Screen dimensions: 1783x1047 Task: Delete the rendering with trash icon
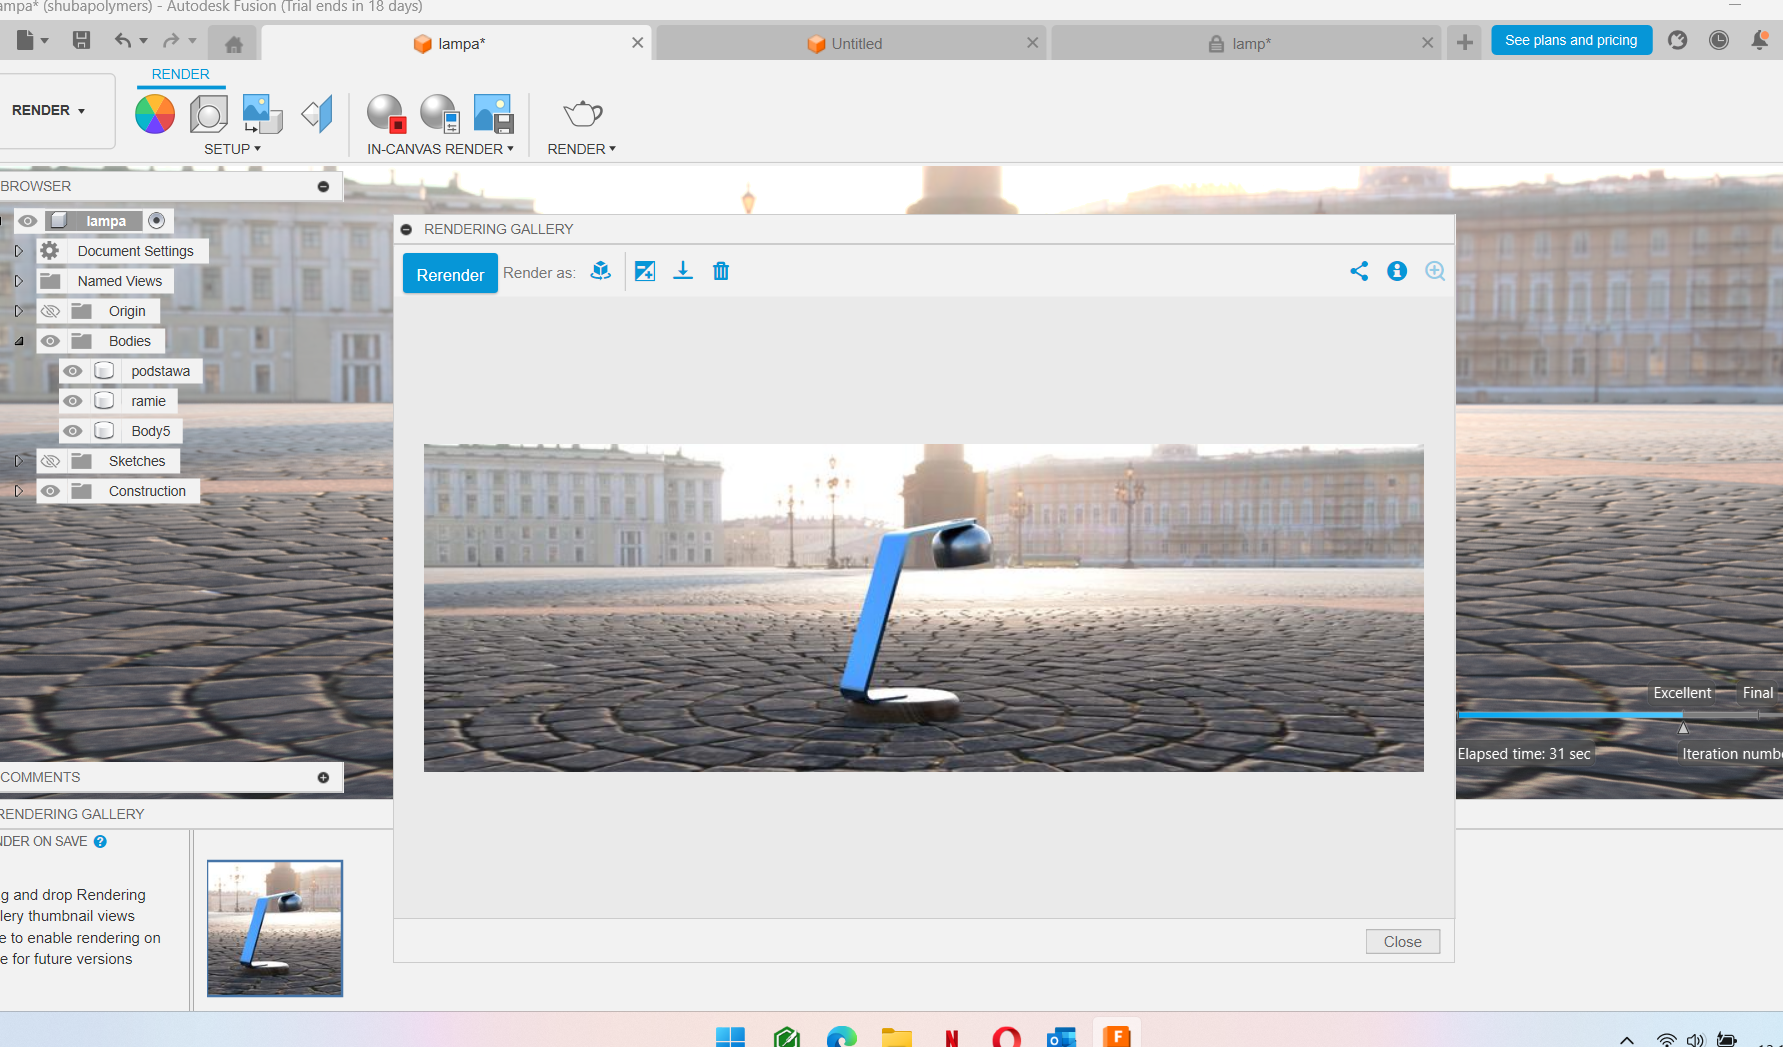click(x=721, y=271)
